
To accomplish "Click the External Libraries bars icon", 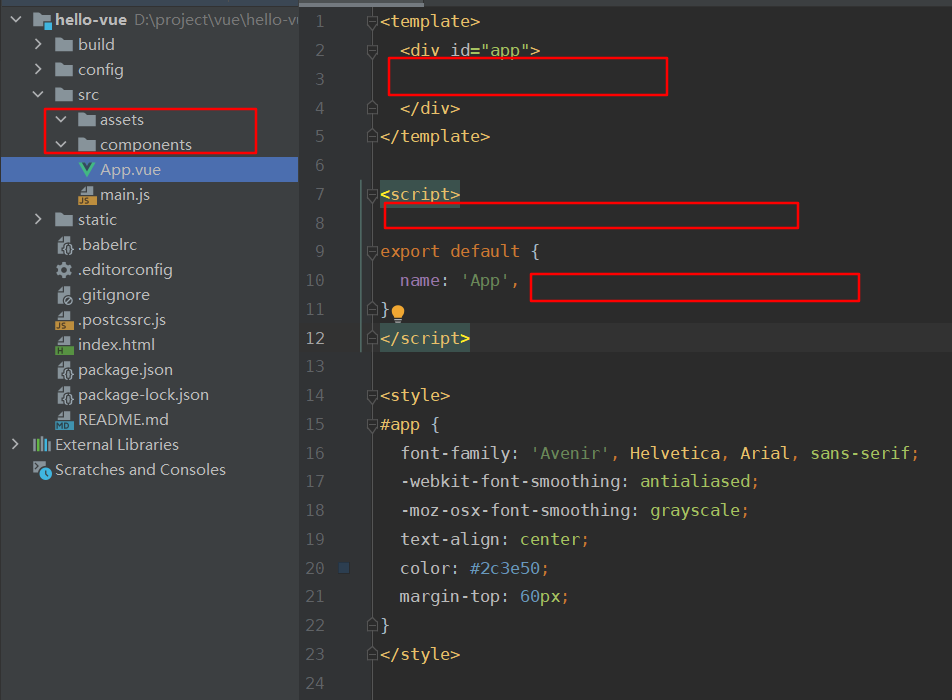I will tap(41, 444).
